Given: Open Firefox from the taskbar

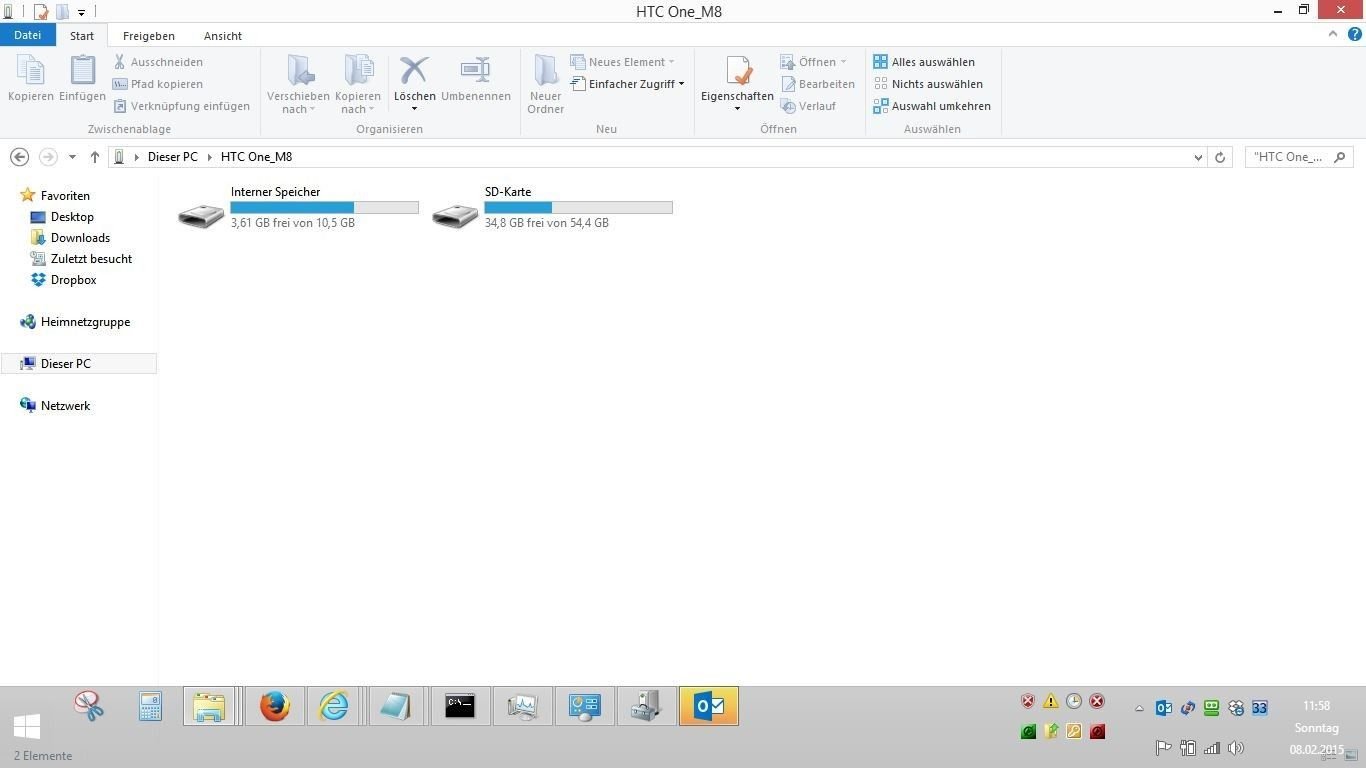Looking at the screenshot, I should pos(274,706).
